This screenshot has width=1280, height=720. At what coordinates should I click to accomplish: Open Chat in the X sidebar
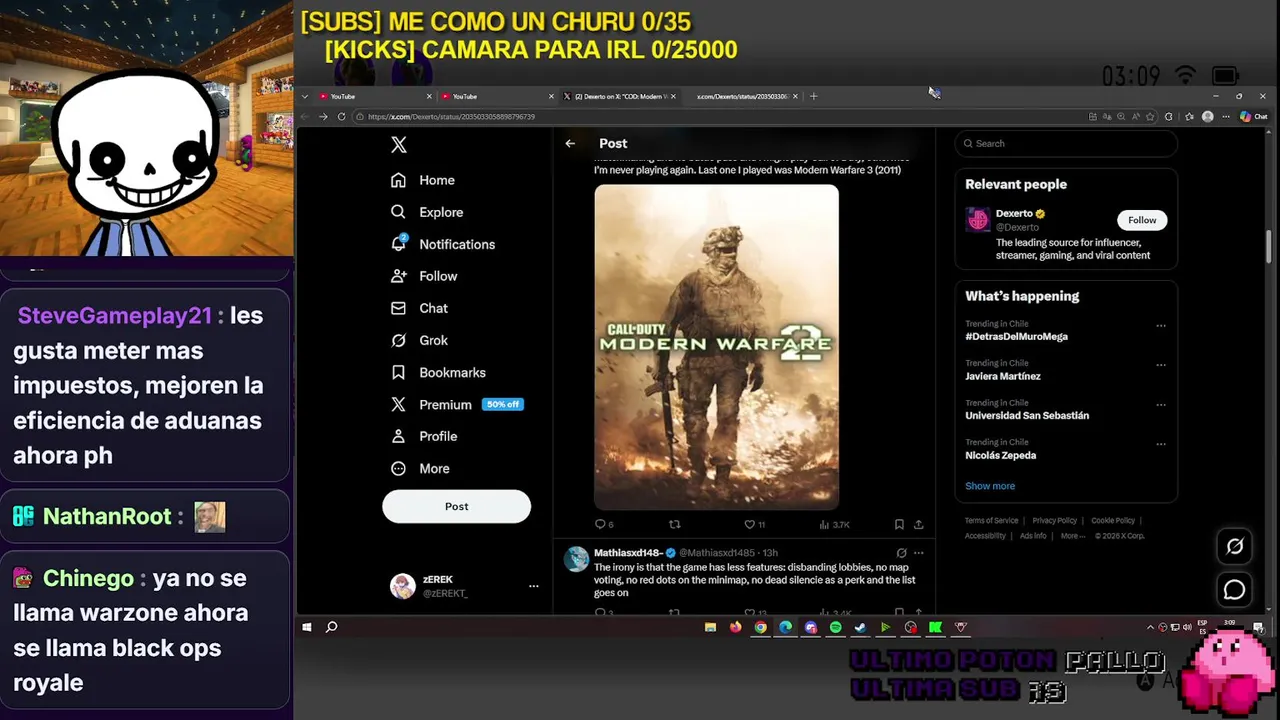pyautogui.click(x=419, y=308)
